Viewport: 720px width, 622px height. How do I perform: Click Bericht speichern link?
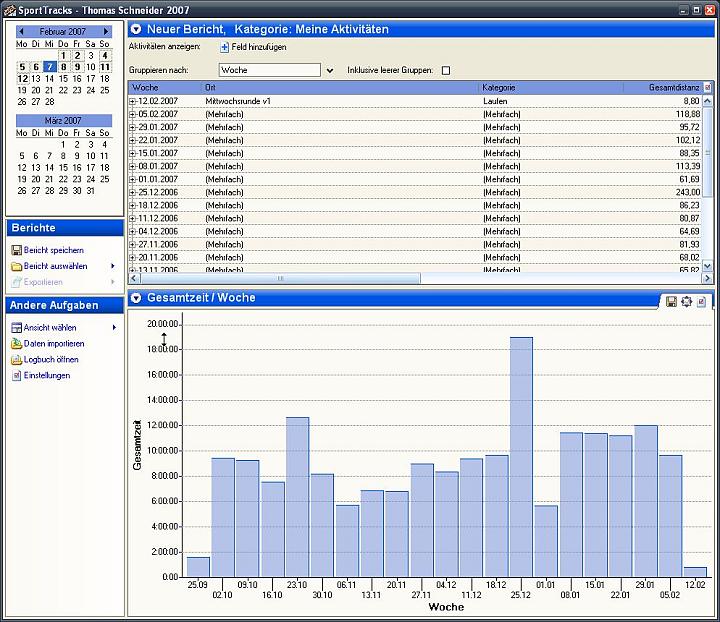click(x=54, y=250)
